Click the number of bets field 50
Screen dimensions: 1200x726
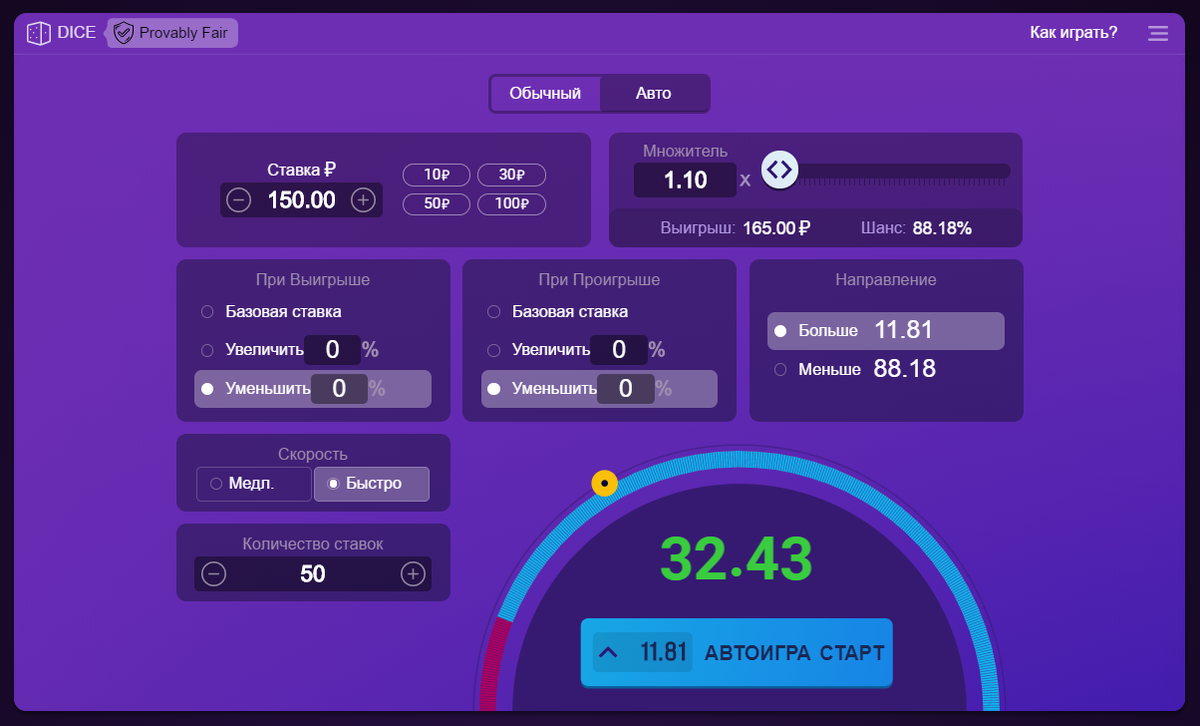tap(313, 574)
